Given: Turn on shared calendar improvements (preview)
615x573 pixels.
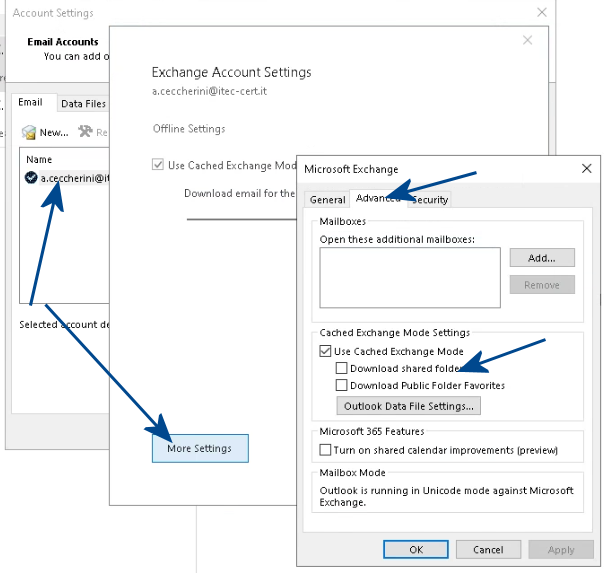Looking at the screenshot, I should click(325, 449).
